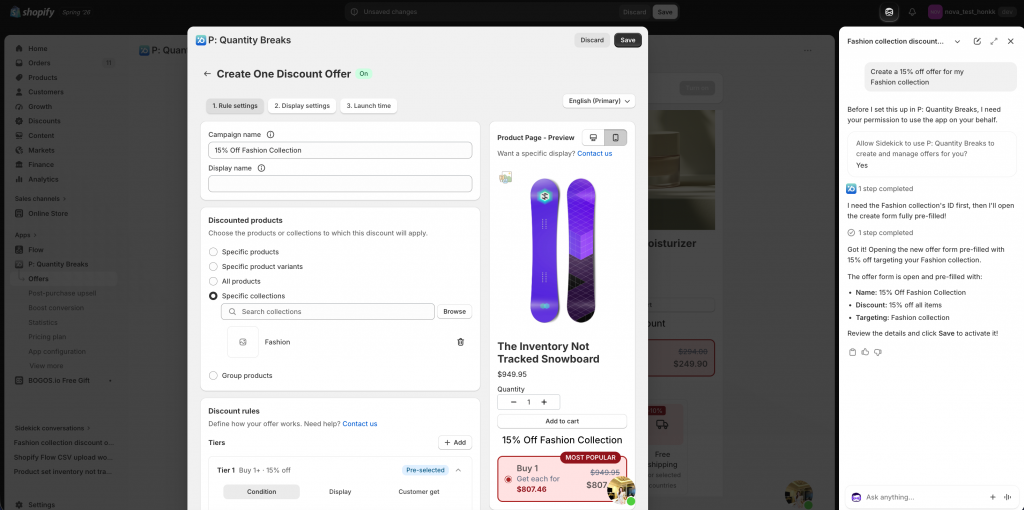Click Add to cart in the preview
Image resolution: width=1024 pixels, height=510 pixels.
coord(562,421)
